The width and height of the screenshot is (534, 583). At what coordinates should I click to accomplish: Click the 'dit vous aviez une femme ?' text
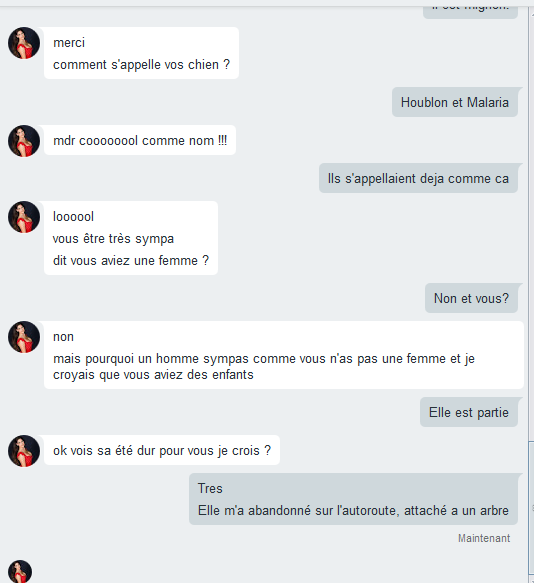131,261
